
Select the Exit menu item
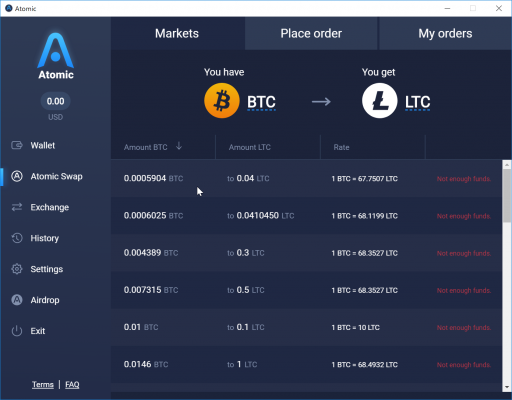[38, 331]
